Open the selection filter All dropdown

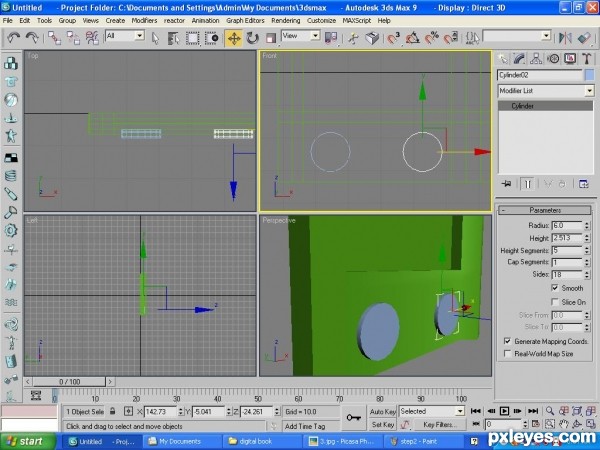point(140,36)
